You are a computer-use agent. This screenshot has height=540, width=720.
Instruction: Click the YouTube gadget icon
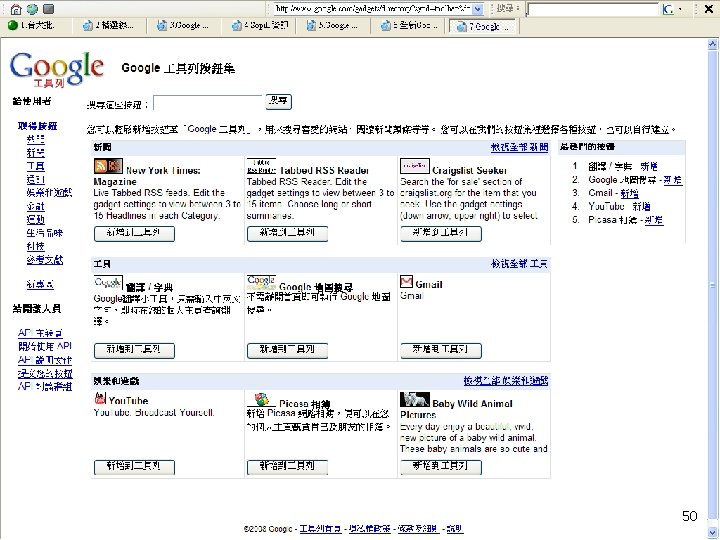tap(100, 398)
